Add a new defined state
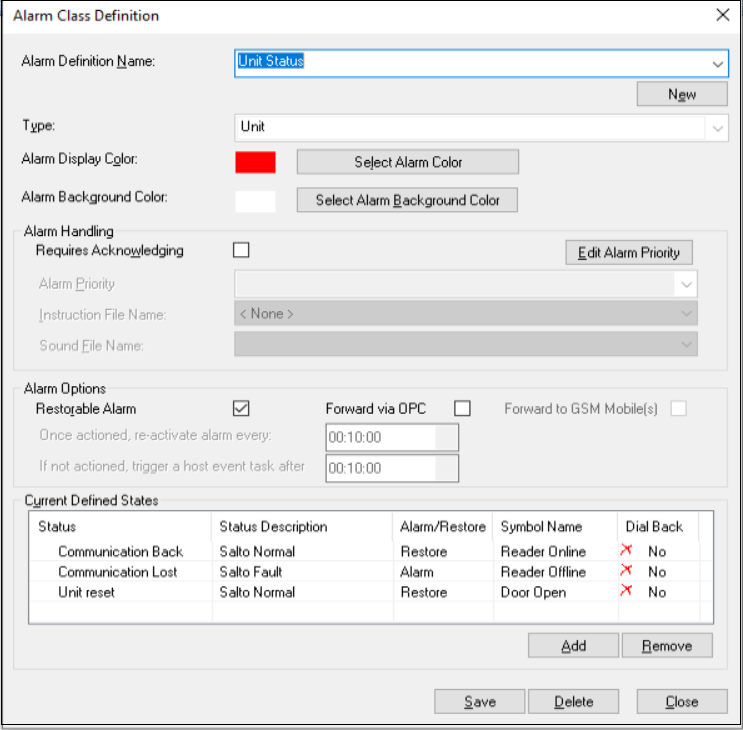Screen dimensions: 743x730 (573, 646)
